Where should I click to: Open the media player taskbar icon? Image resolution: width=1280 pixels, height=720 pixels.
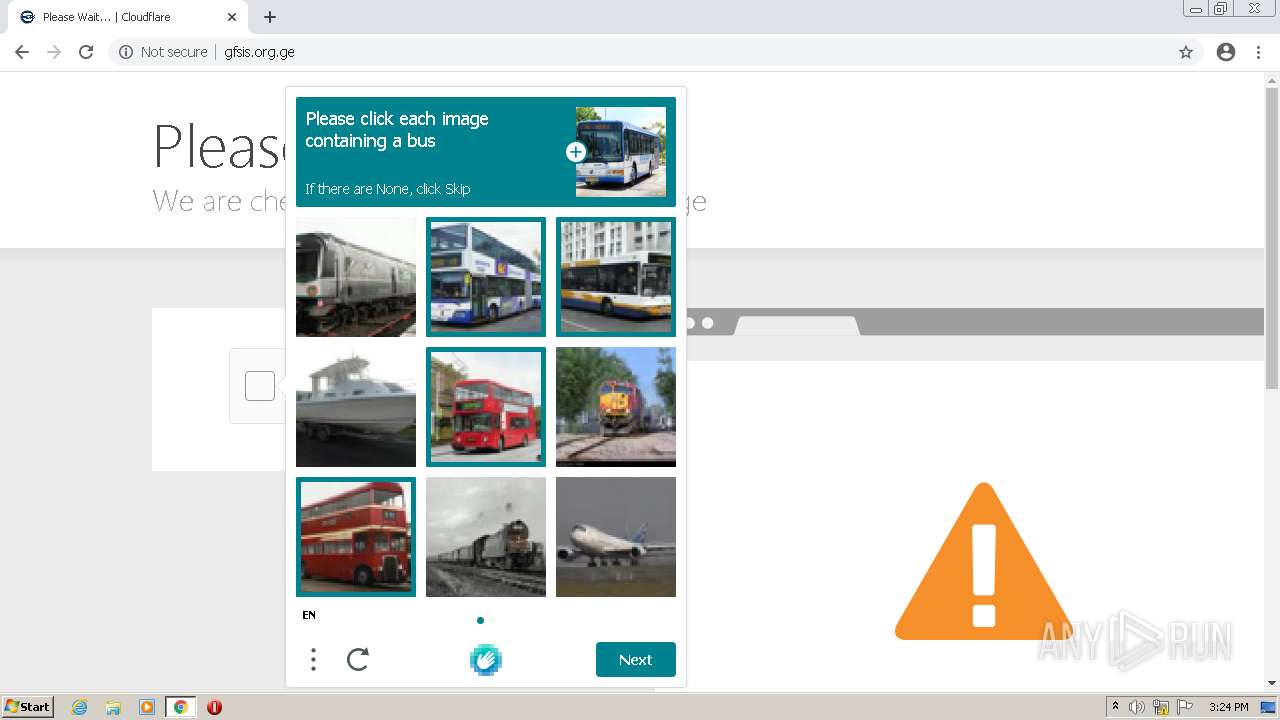(147, 707)
